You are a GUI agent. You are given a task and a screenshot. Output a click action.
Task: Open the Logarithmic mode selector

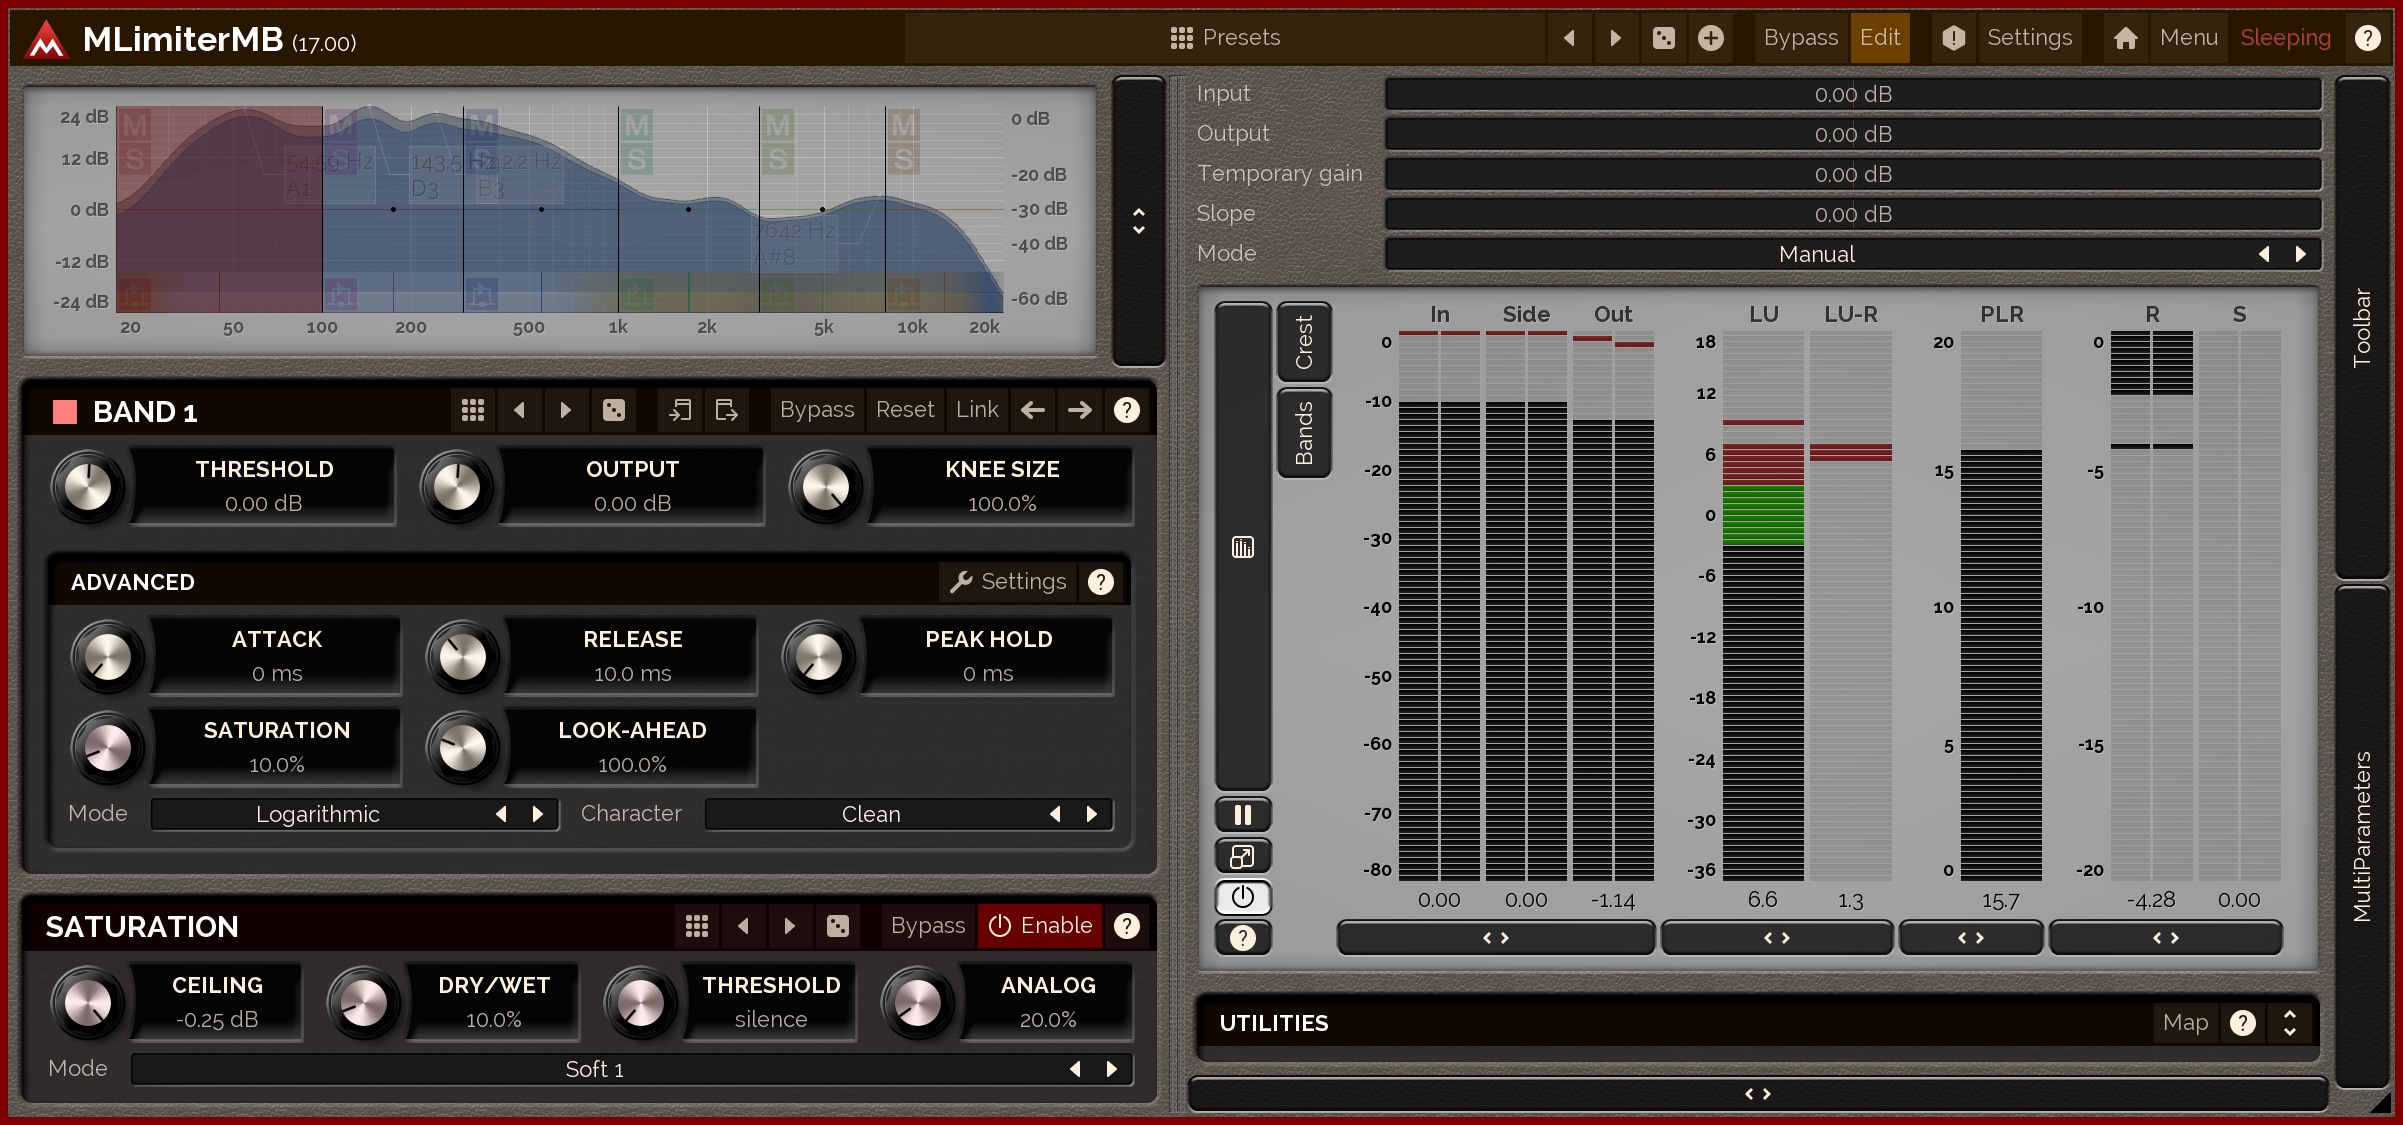tap(318, 814)
